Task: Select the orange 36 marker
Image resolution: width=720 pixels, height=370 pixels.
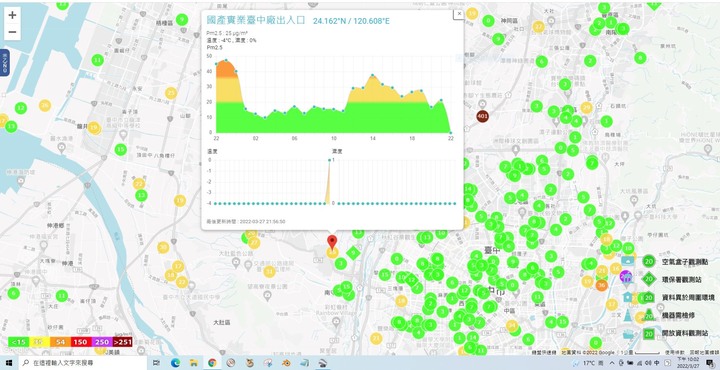Action: [602, 285]
